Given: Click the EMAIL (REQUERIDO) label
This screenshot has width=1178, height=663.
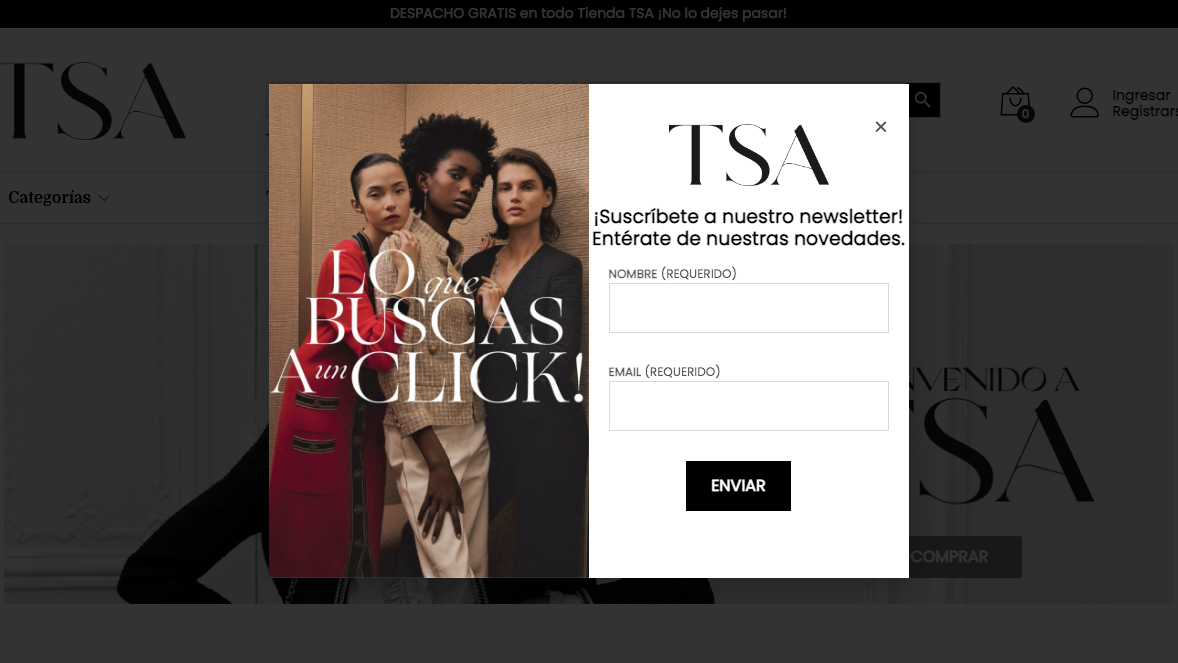Looking at the screenshot, I should pyautogui.click(x=664, y=371).
